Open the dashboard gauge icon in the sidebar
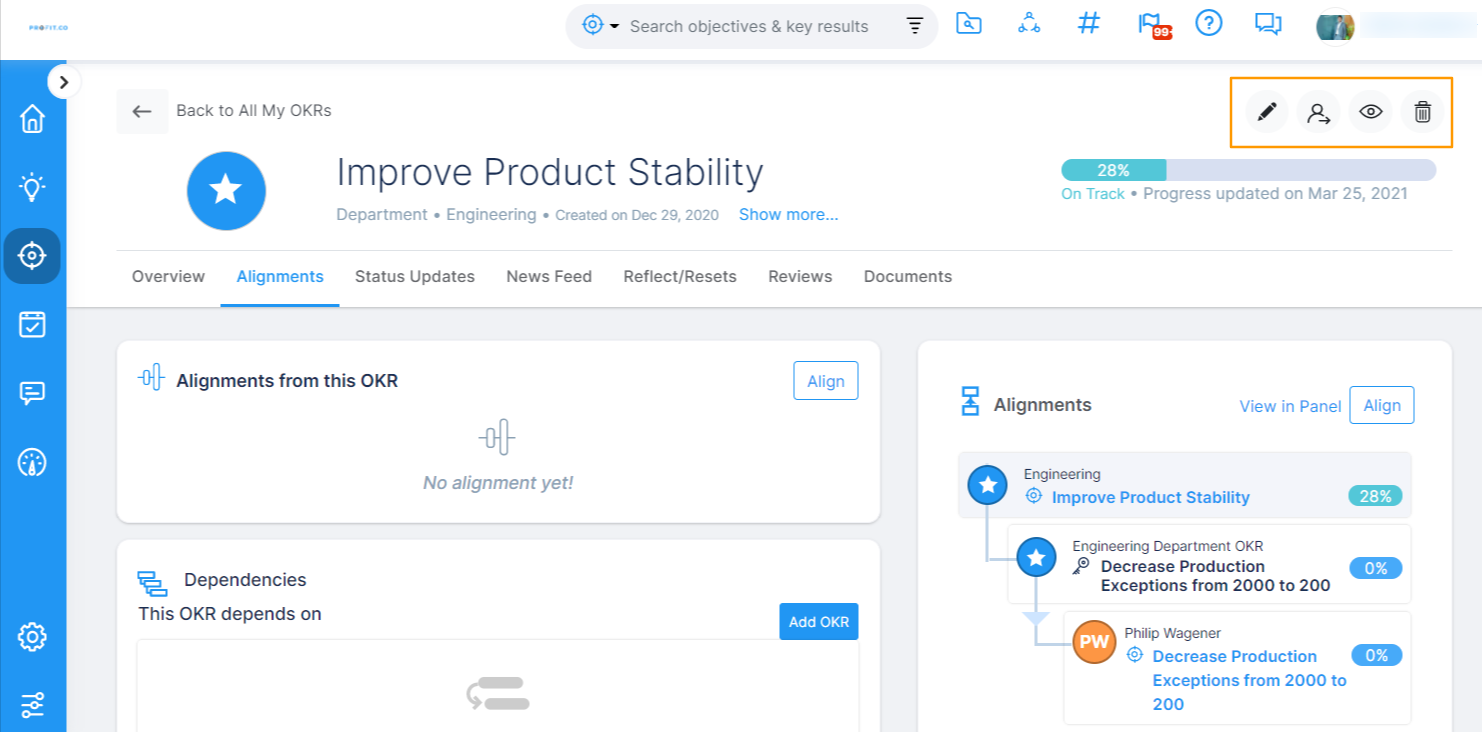The width and height of the screenshot is (1482, 732). 33,462
